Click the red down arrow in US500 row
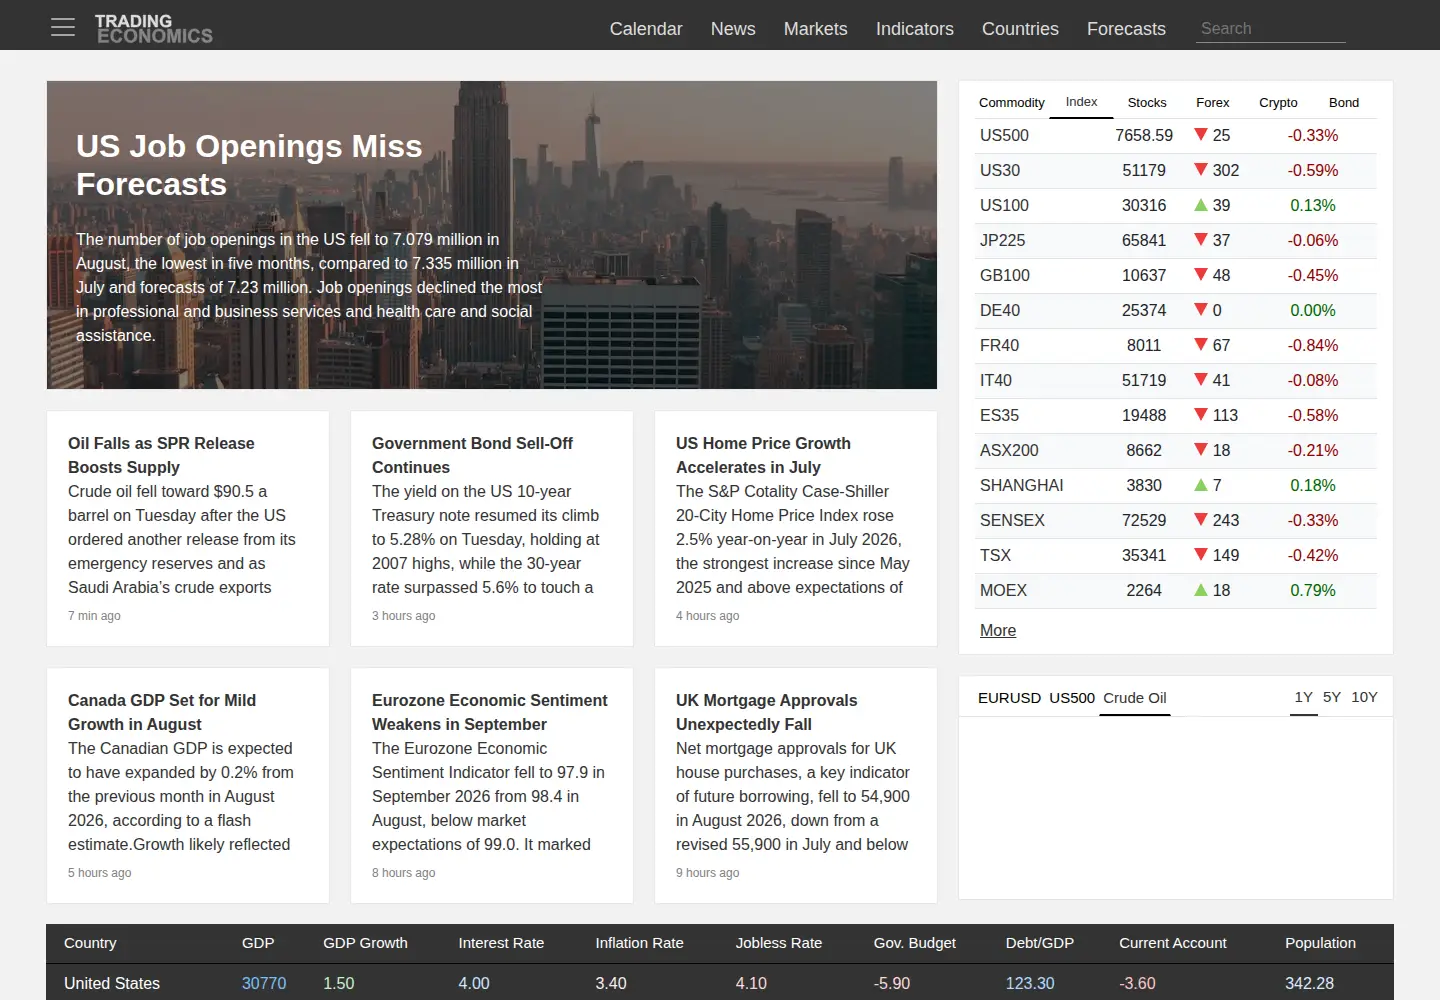The image size is (1440, 1000). (1201, 134)
